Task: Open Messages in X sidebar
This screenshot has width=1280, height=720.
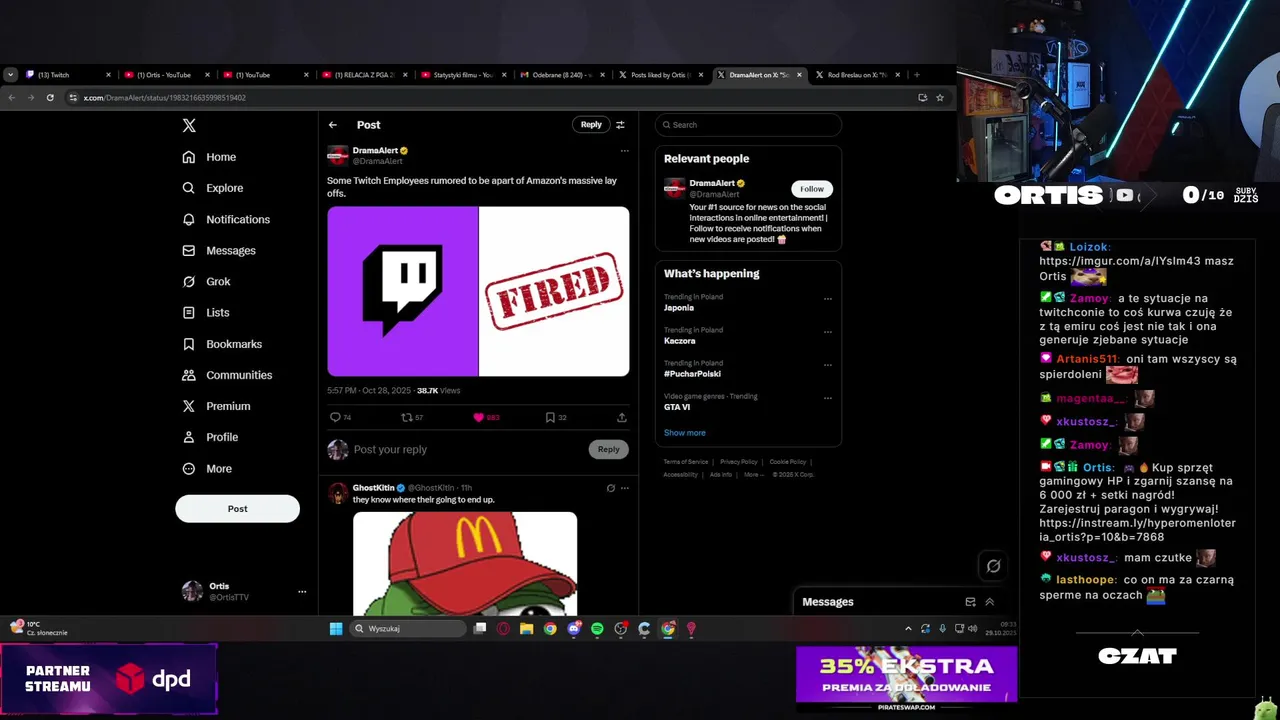Action: click(x=219, y=250)
